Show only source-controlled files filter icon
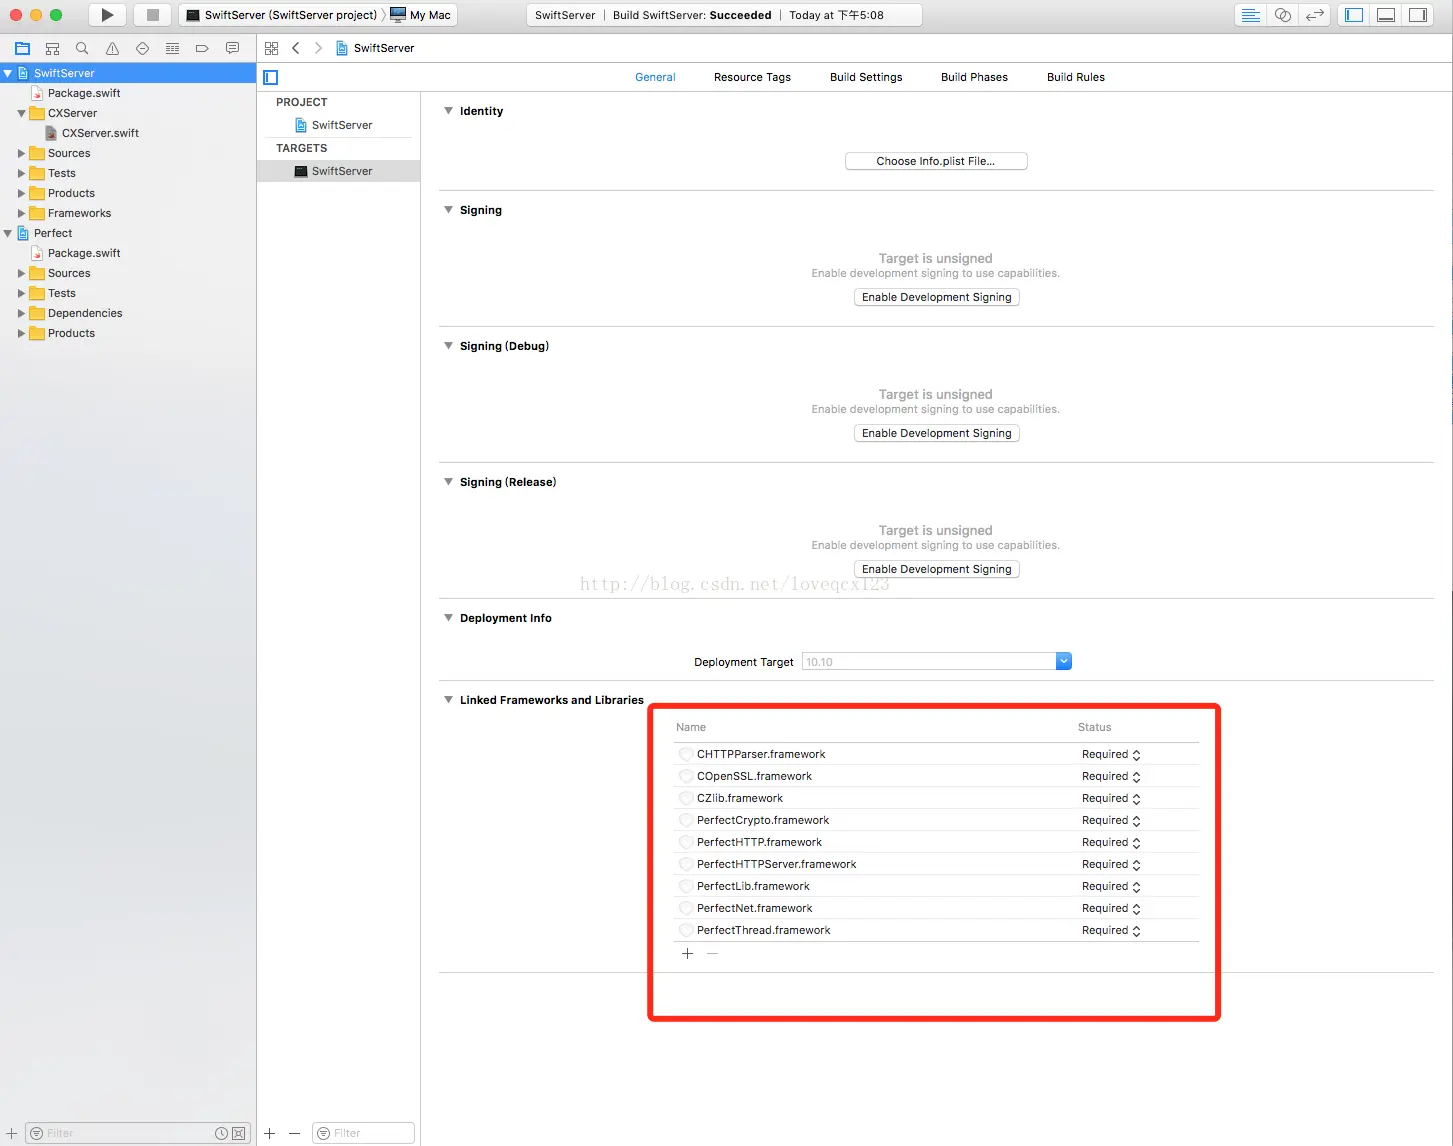The image size is (1453, 1146). [238, 1133]
